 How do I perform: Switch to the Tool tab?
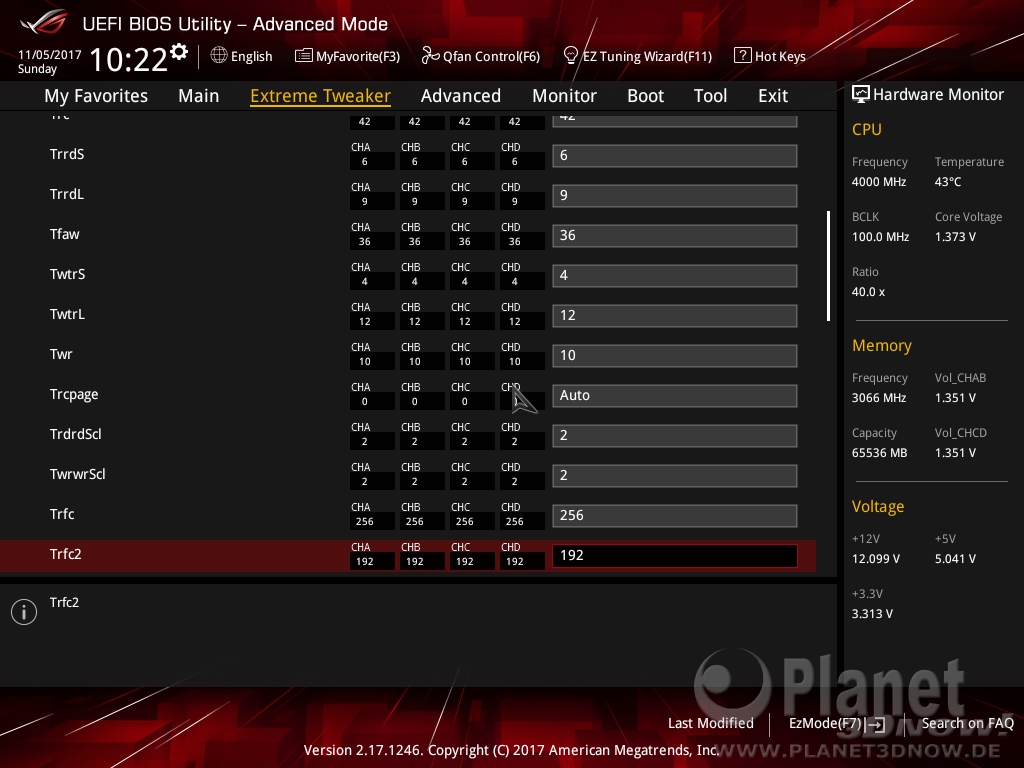point(710,96)
